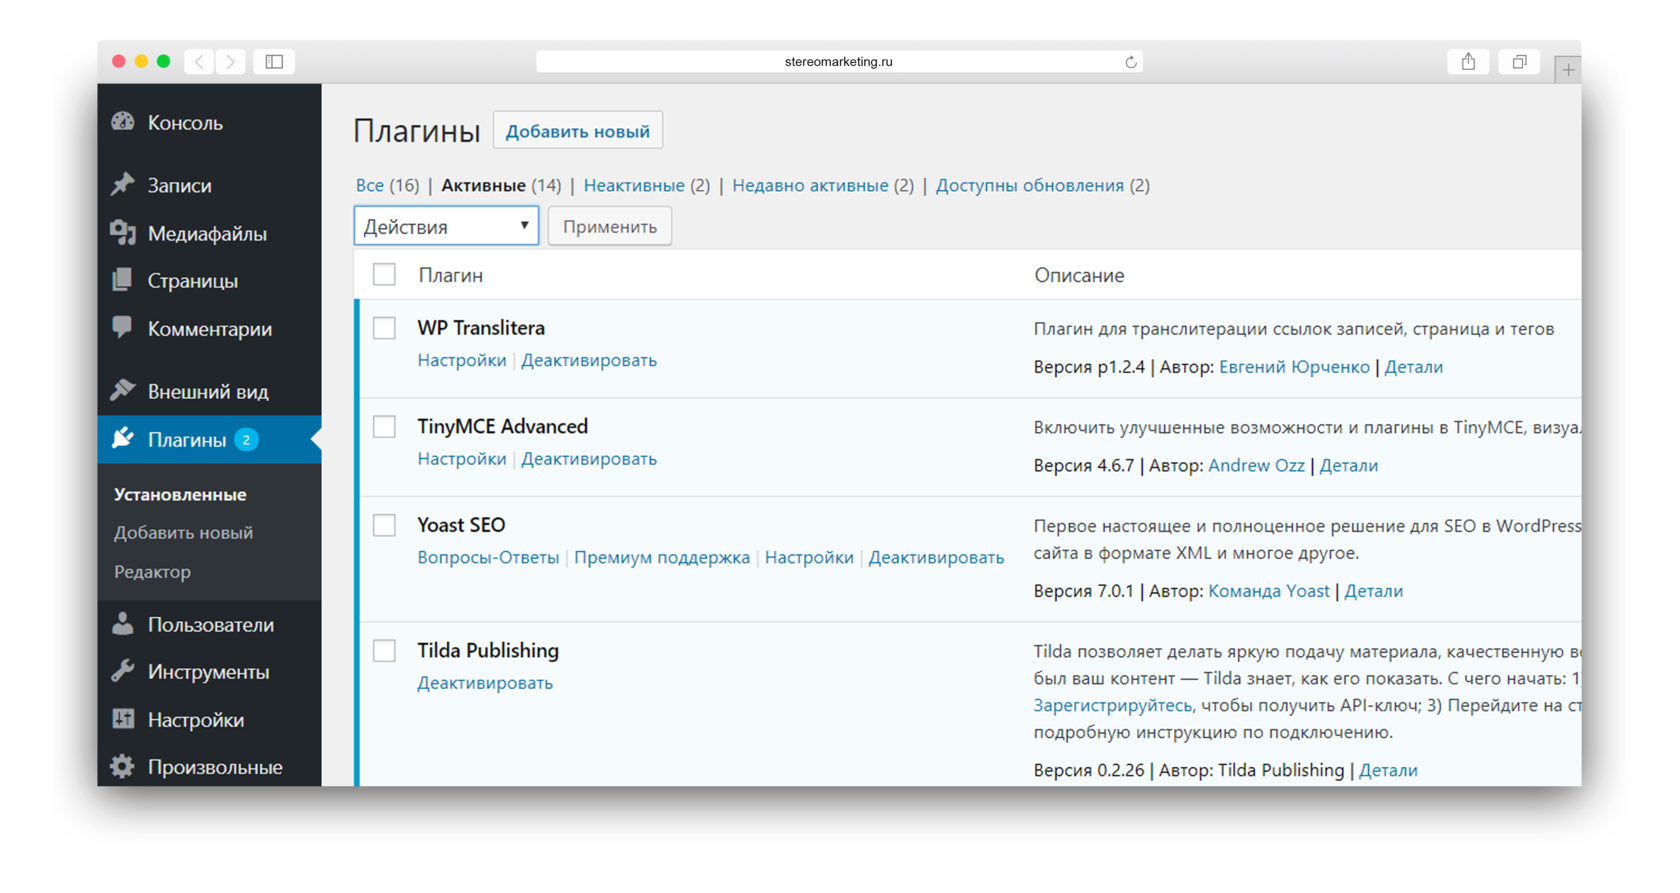The image size is (1680, 893).
Task: Select the Редактор submenu item
Action: [x=152, y=572]
